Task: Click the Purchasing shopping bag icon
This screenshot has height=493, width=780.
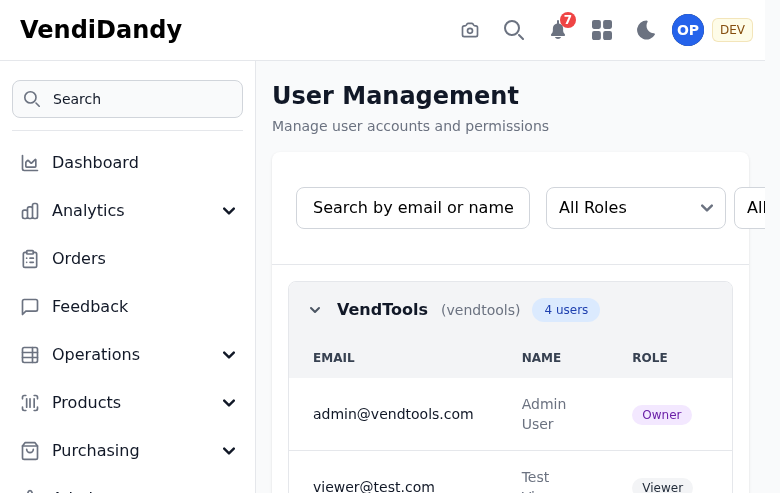Action: pos(30,451)
